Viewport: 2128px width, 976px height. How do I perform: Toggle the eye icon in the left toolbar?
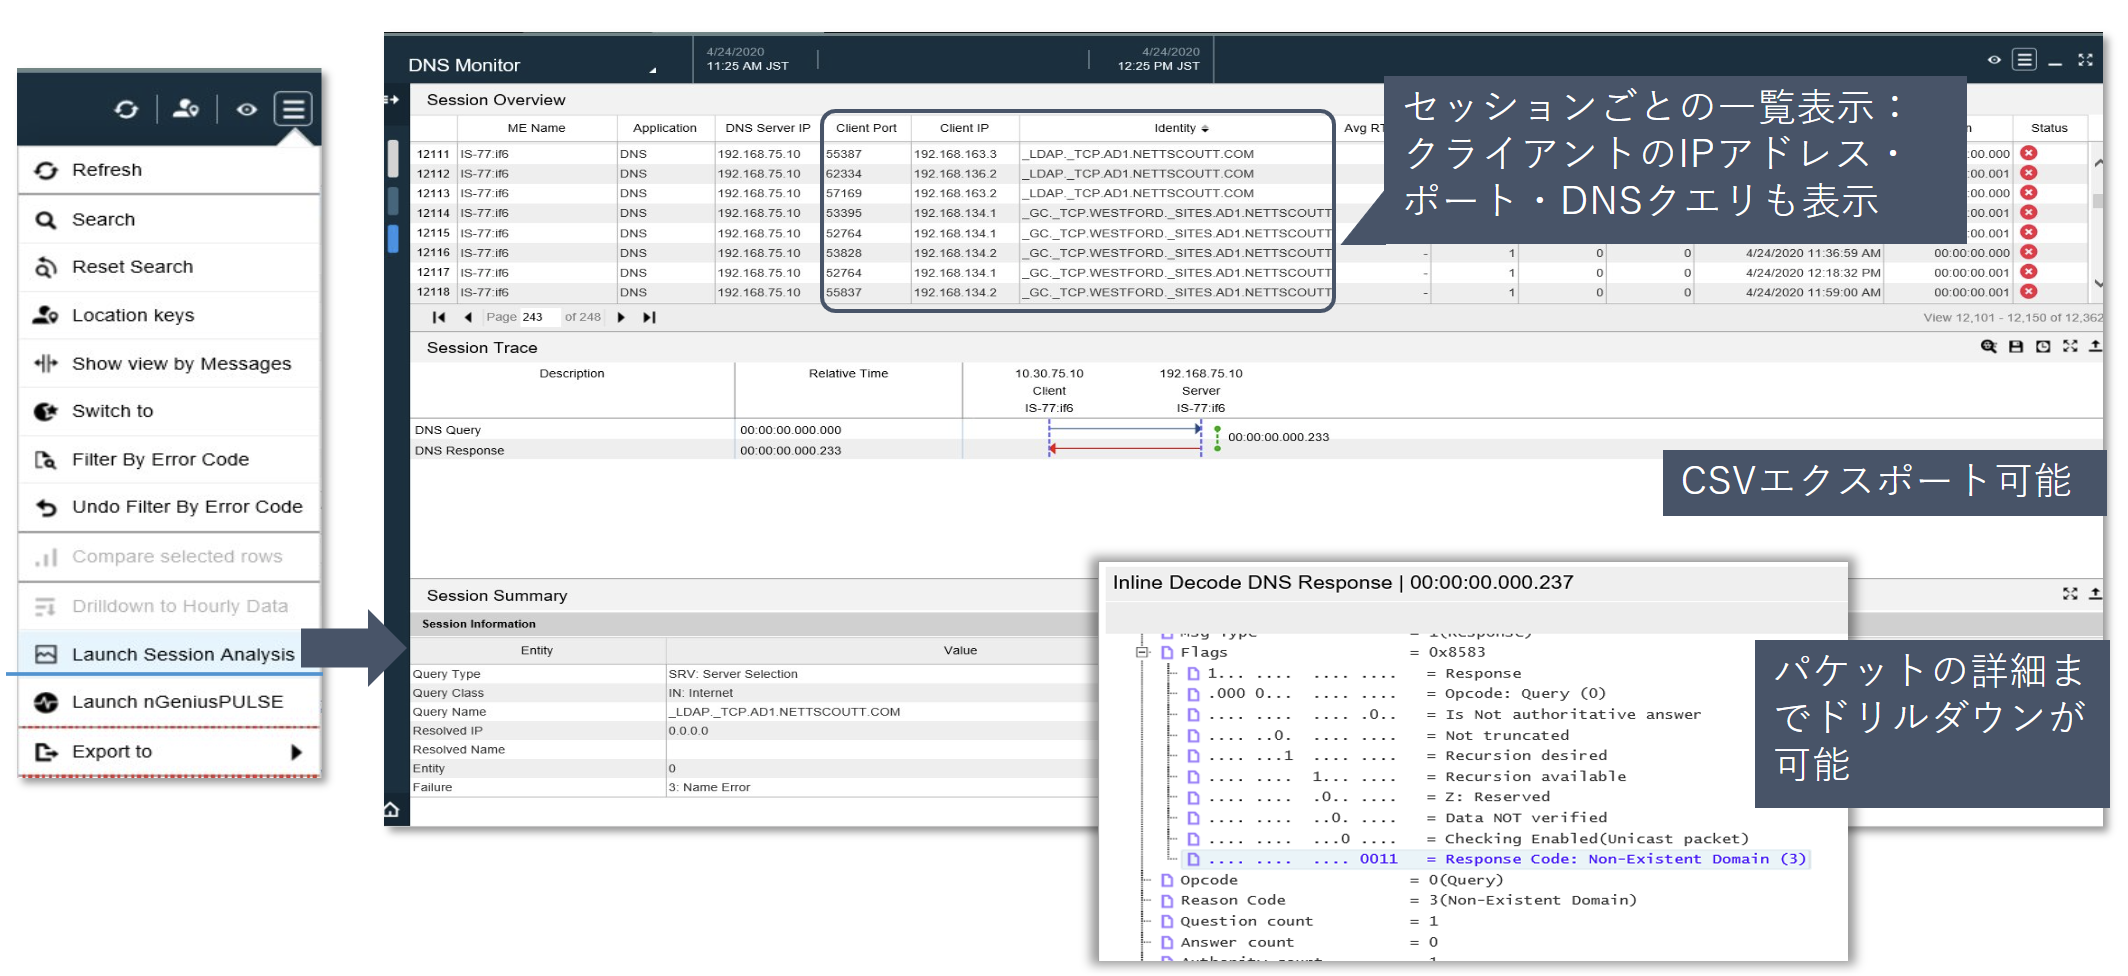[x=246, y=109]
